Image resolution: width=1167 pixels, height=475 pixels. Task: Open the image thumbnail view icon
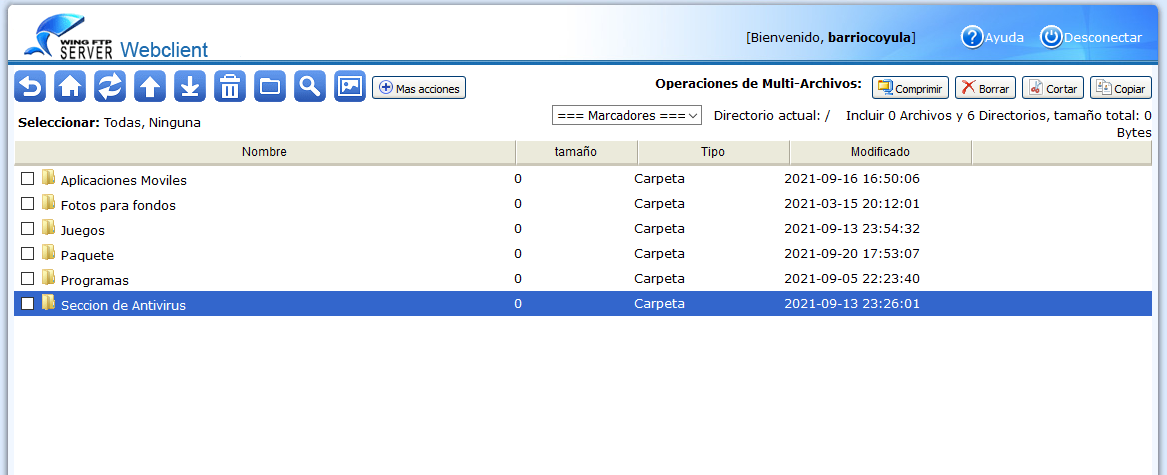click(350, 87)
